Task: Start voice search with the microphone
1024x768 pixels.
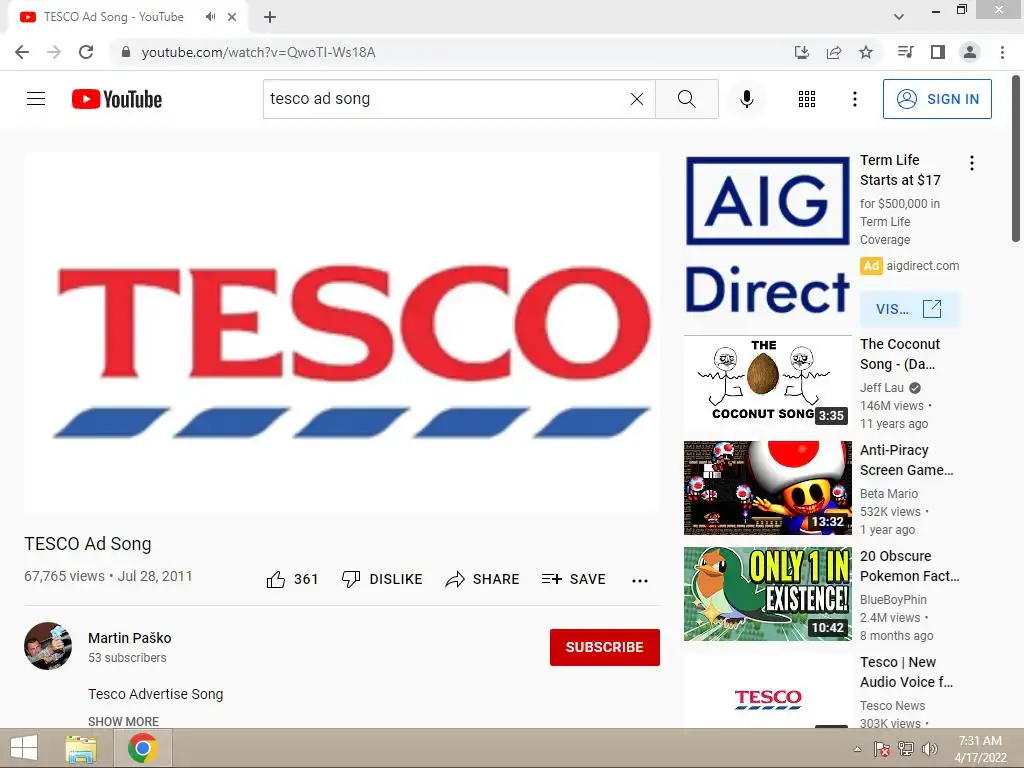Action: [x=746, y=99]
